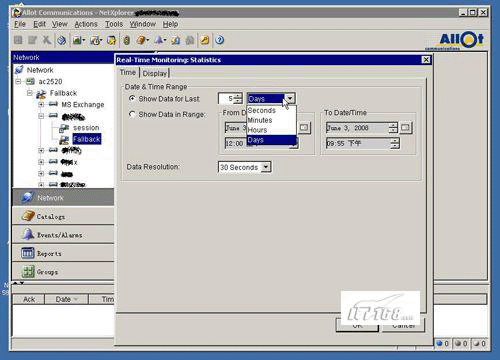Click the first grayed-out toolbar icon

[18, 40]
